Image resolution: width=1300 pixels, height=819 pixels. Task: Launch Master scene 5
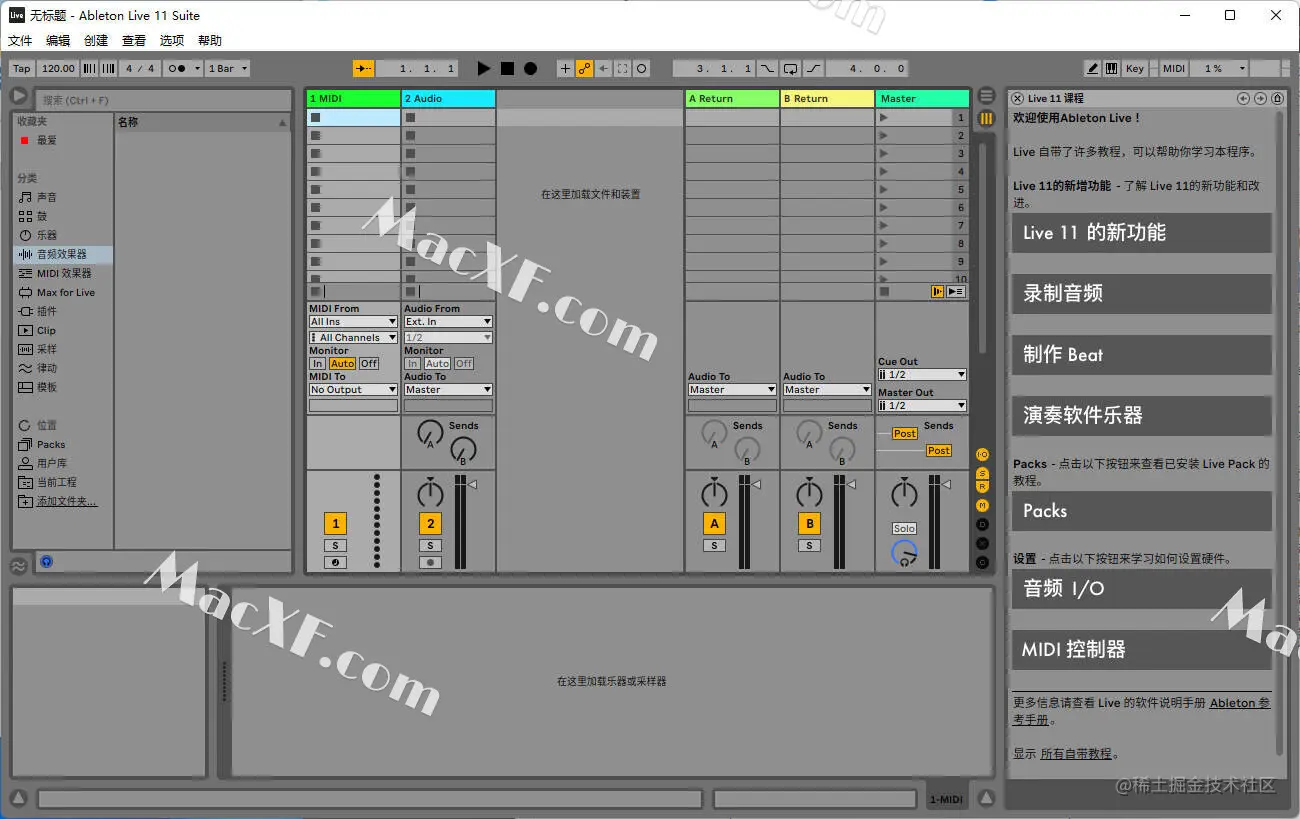point(883,189)
